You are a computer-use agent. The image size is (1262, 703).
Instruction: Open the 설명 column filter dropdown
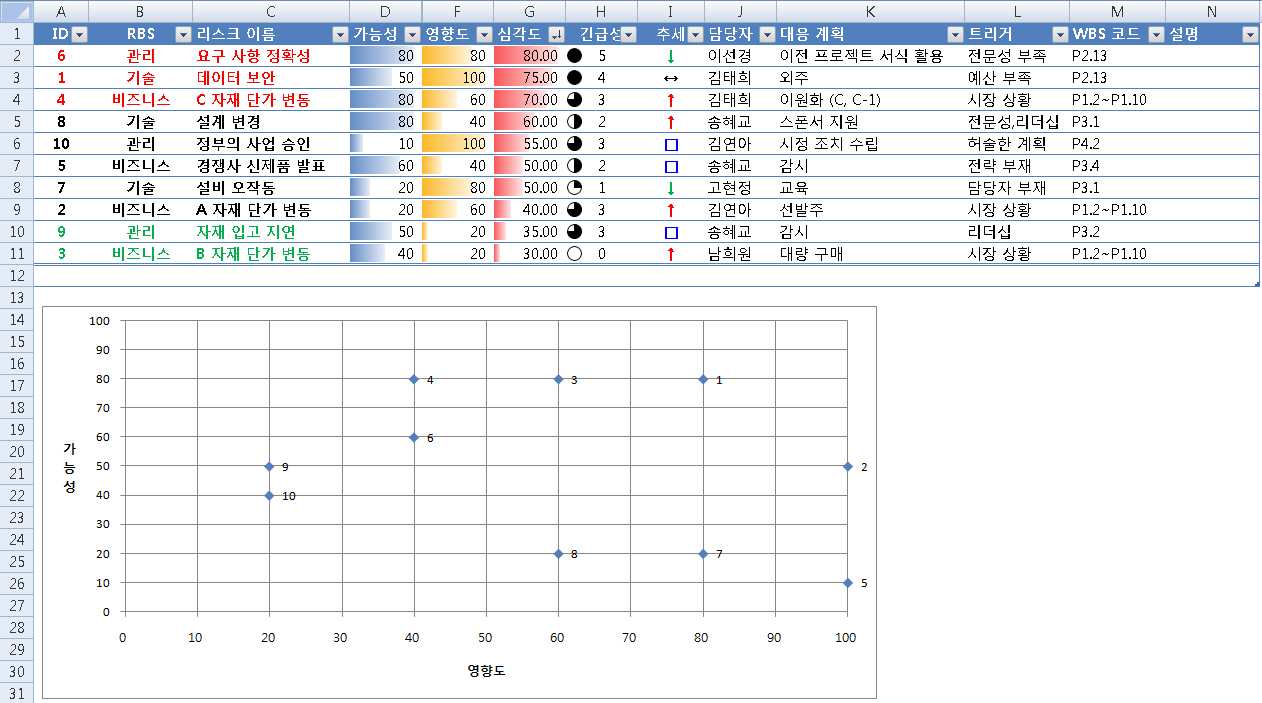[x=1249, y=34]
